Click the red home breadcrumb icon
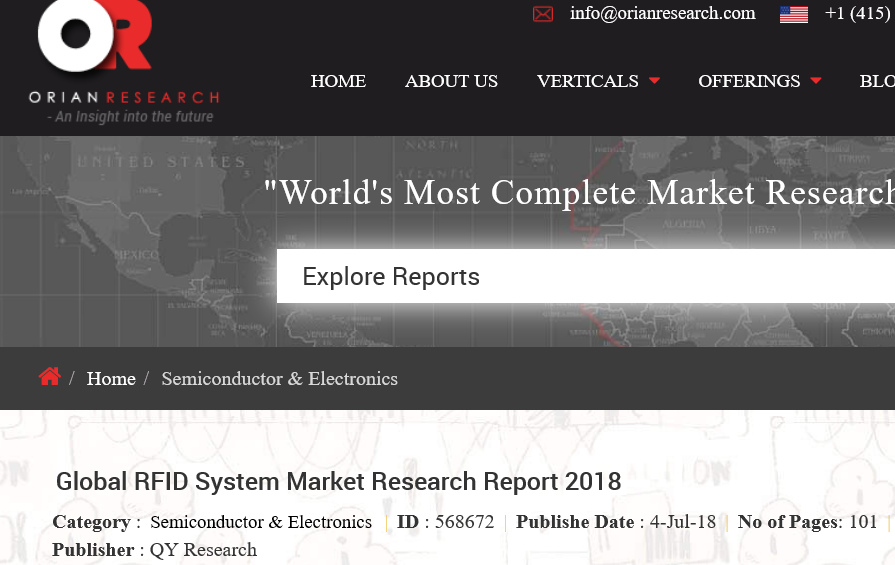The width and height of the screenshot is (895, 565). pos(50,377)
